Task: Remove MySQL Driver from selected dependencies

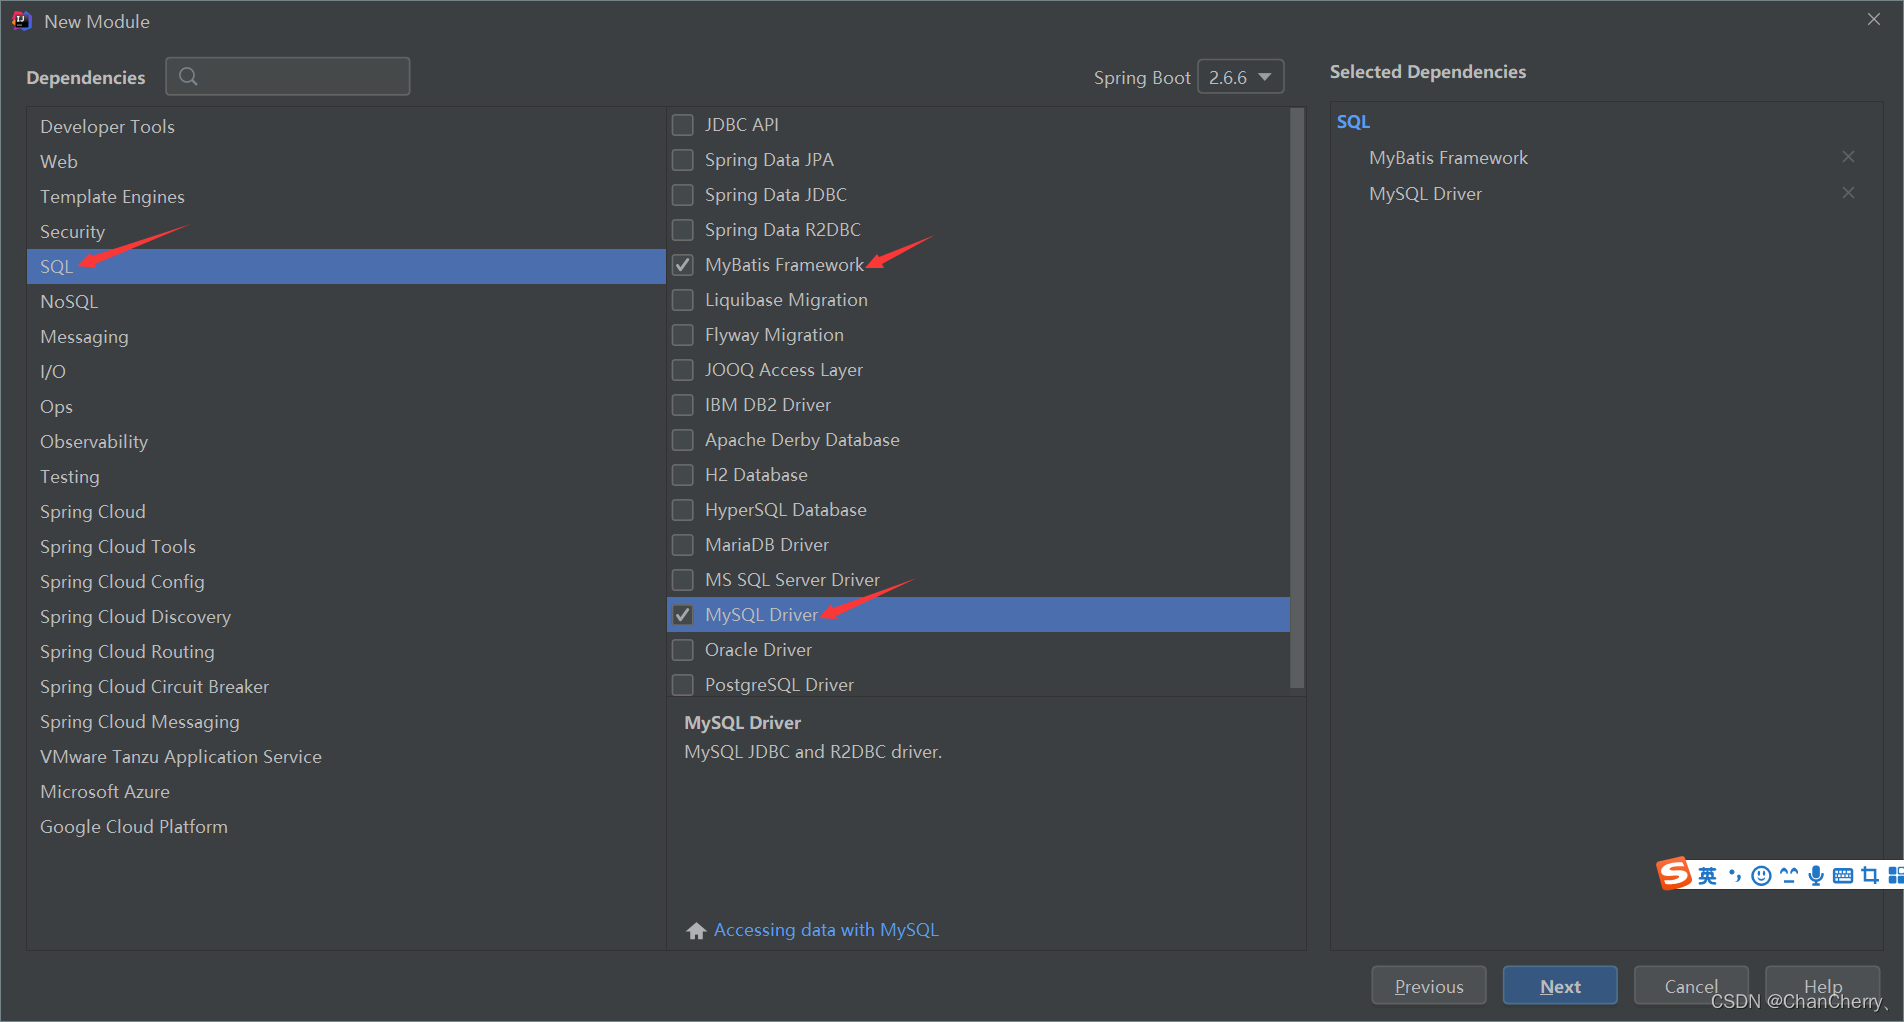Action: (x=1848, y=193)
